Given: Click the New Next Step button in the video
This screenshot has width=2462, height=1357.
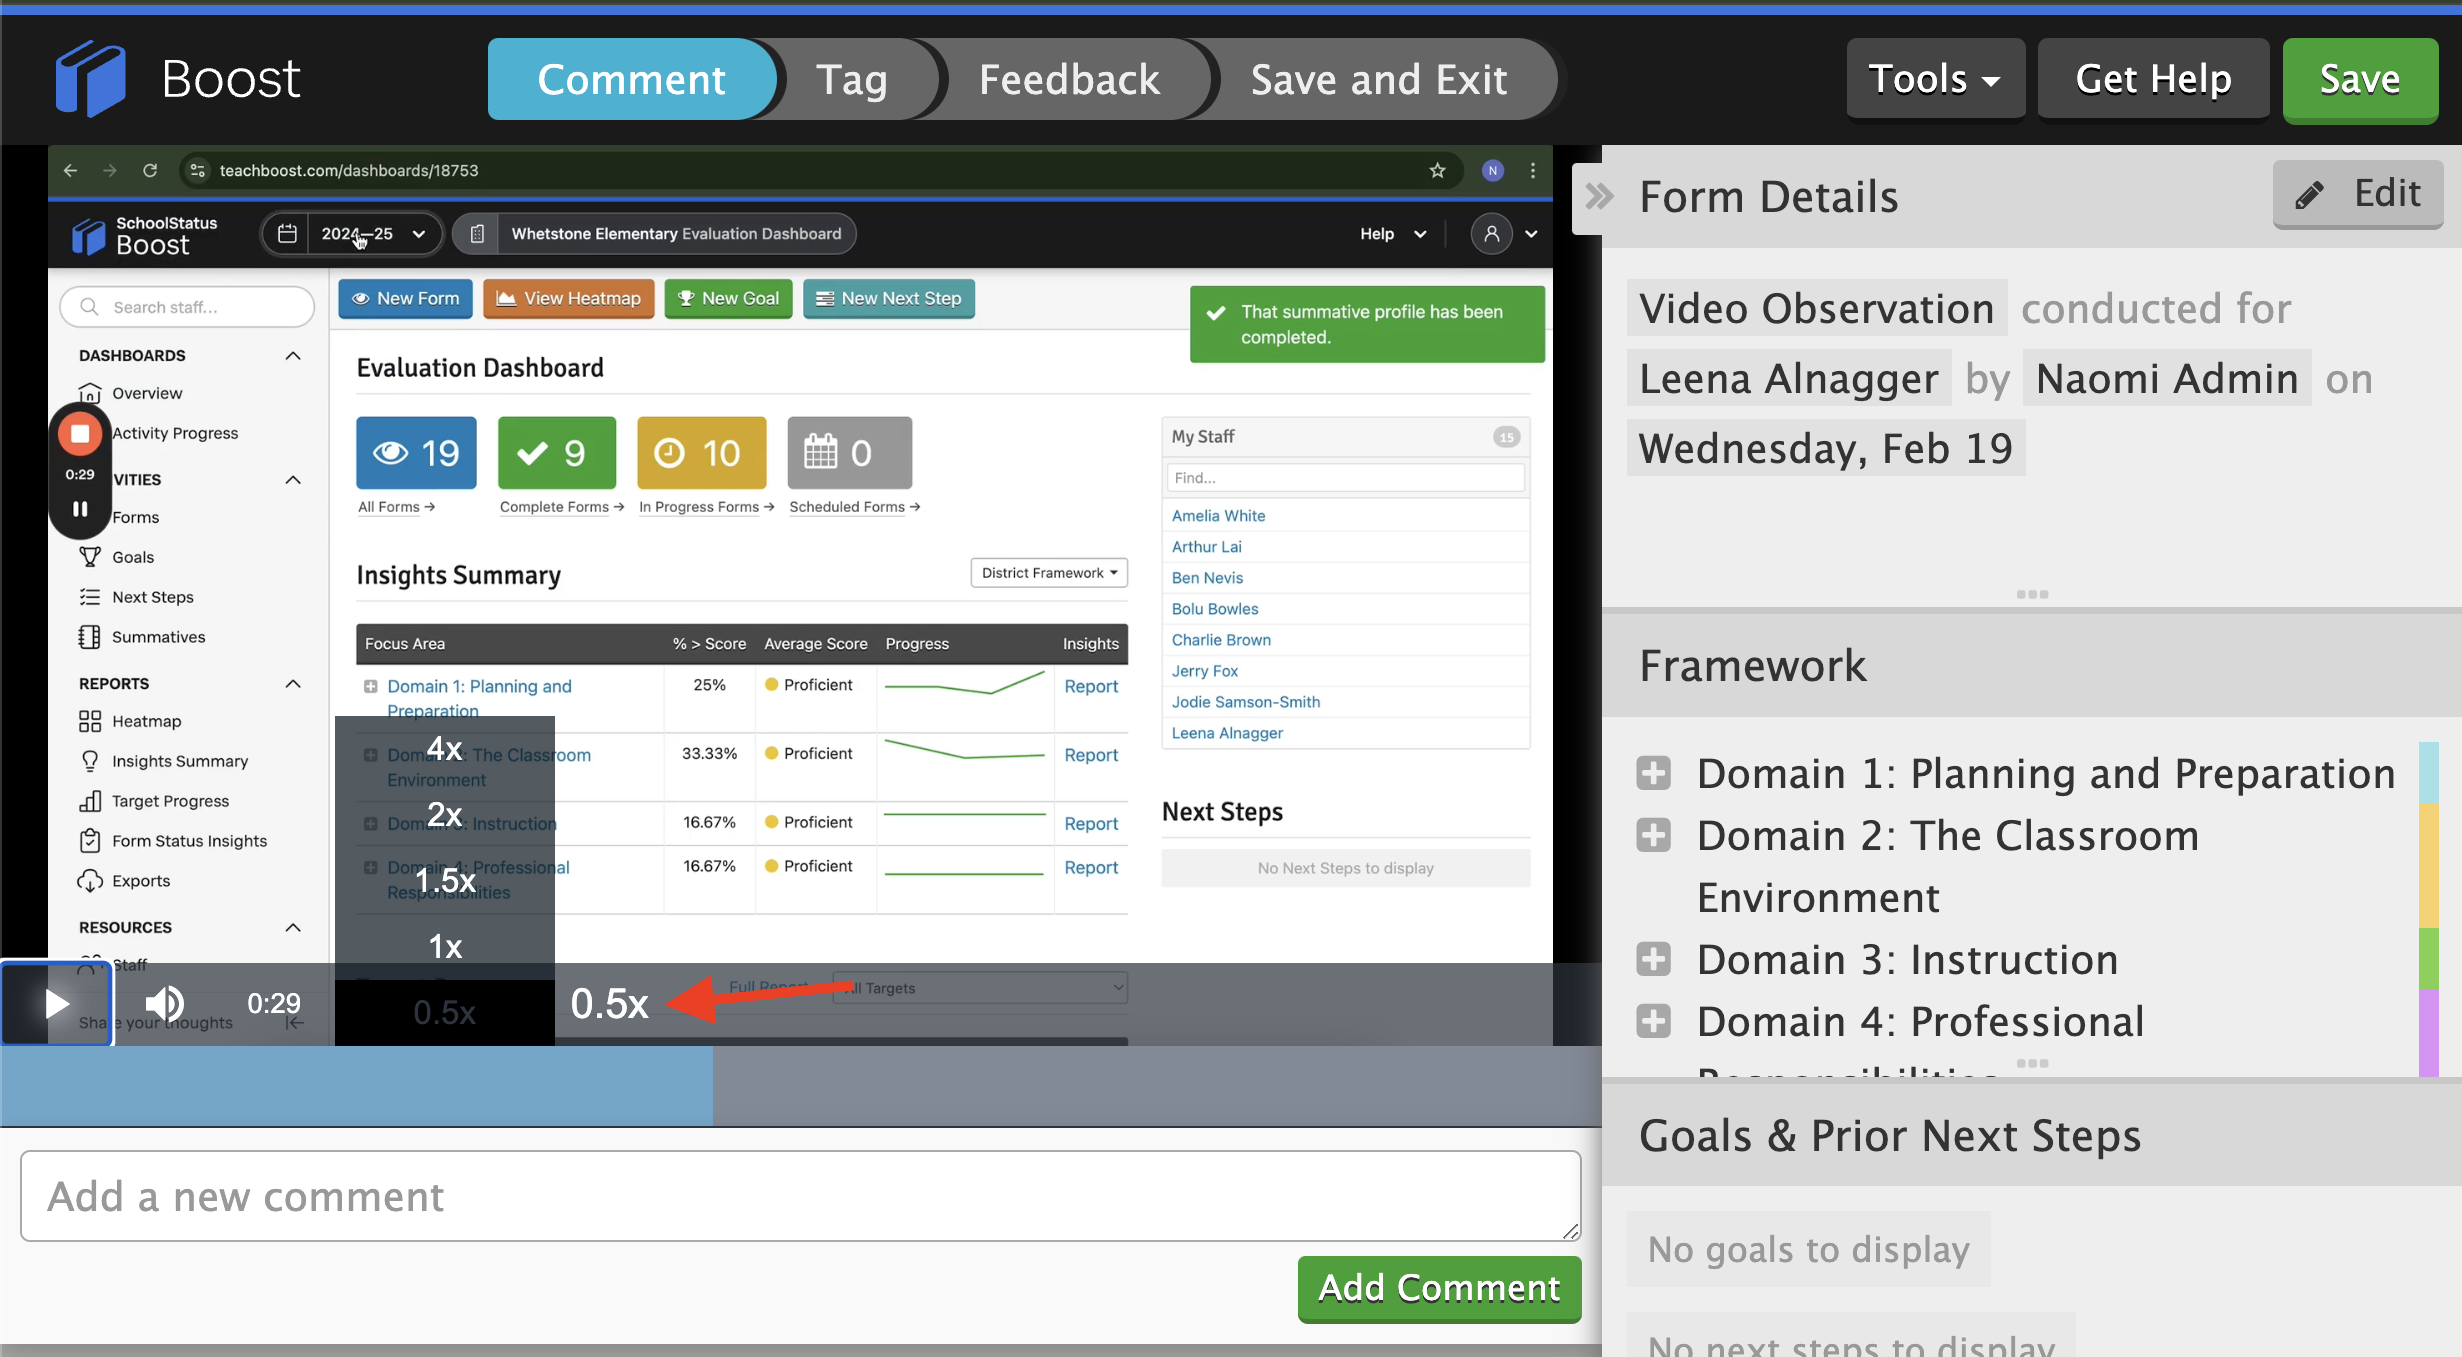Looking at the screenshot, I should coord(888,298).
